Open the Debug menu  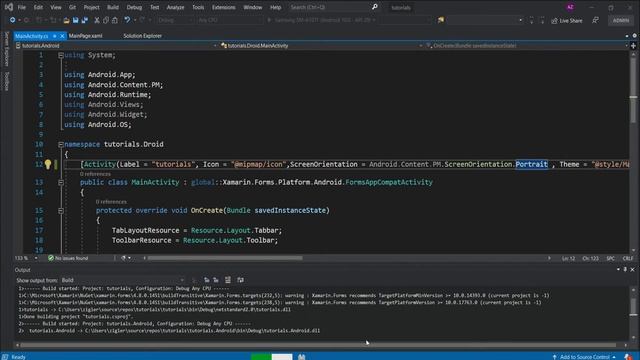tap(134, 7)
